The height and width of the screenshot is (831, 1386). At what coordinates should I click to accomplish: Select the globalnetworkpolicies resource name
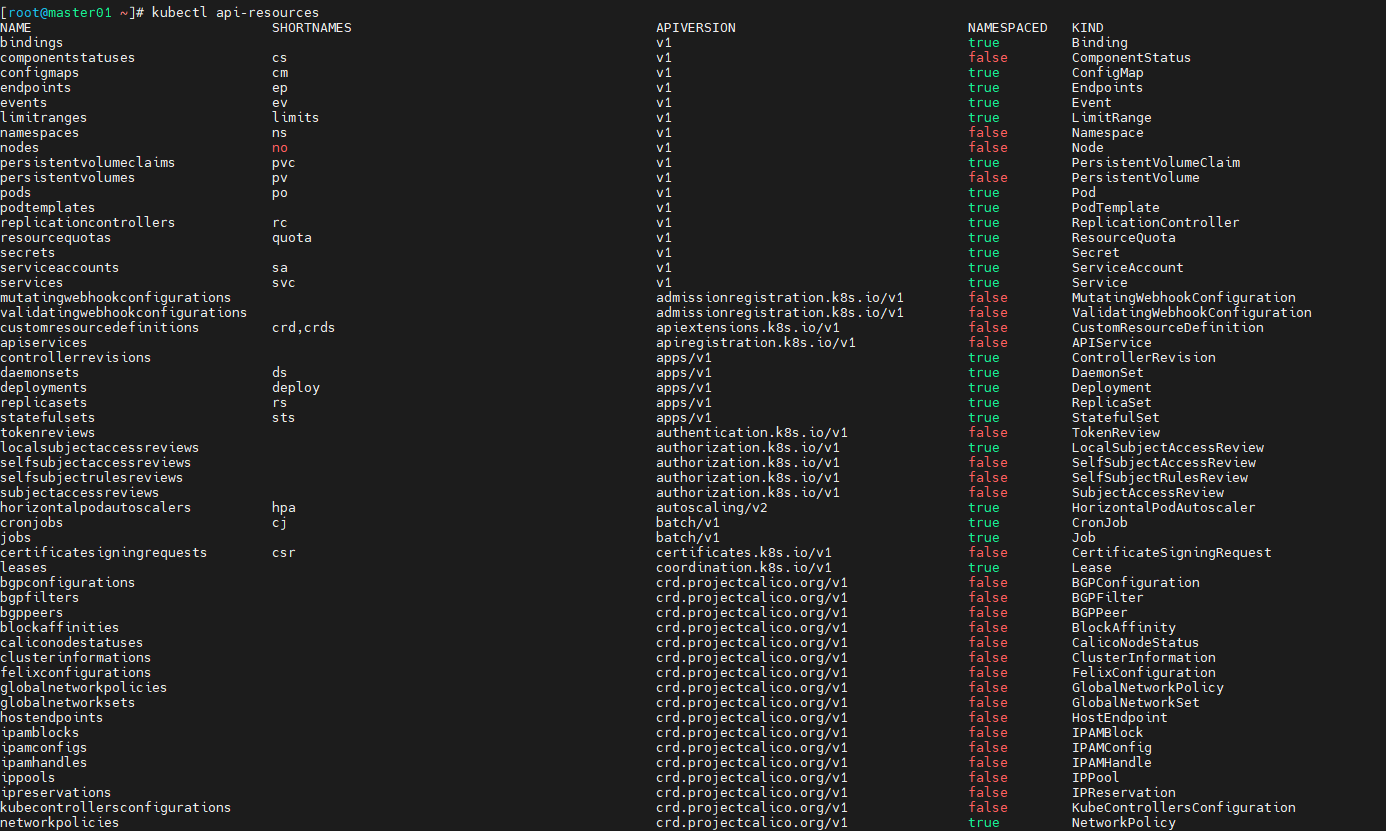click(83, 688)
